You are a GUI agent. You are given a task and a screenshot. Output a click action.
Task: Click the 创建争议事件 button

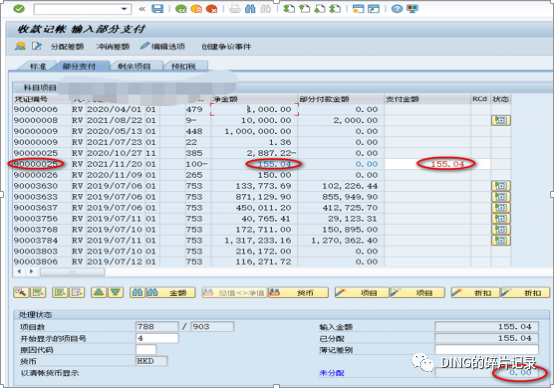(226, 47)
